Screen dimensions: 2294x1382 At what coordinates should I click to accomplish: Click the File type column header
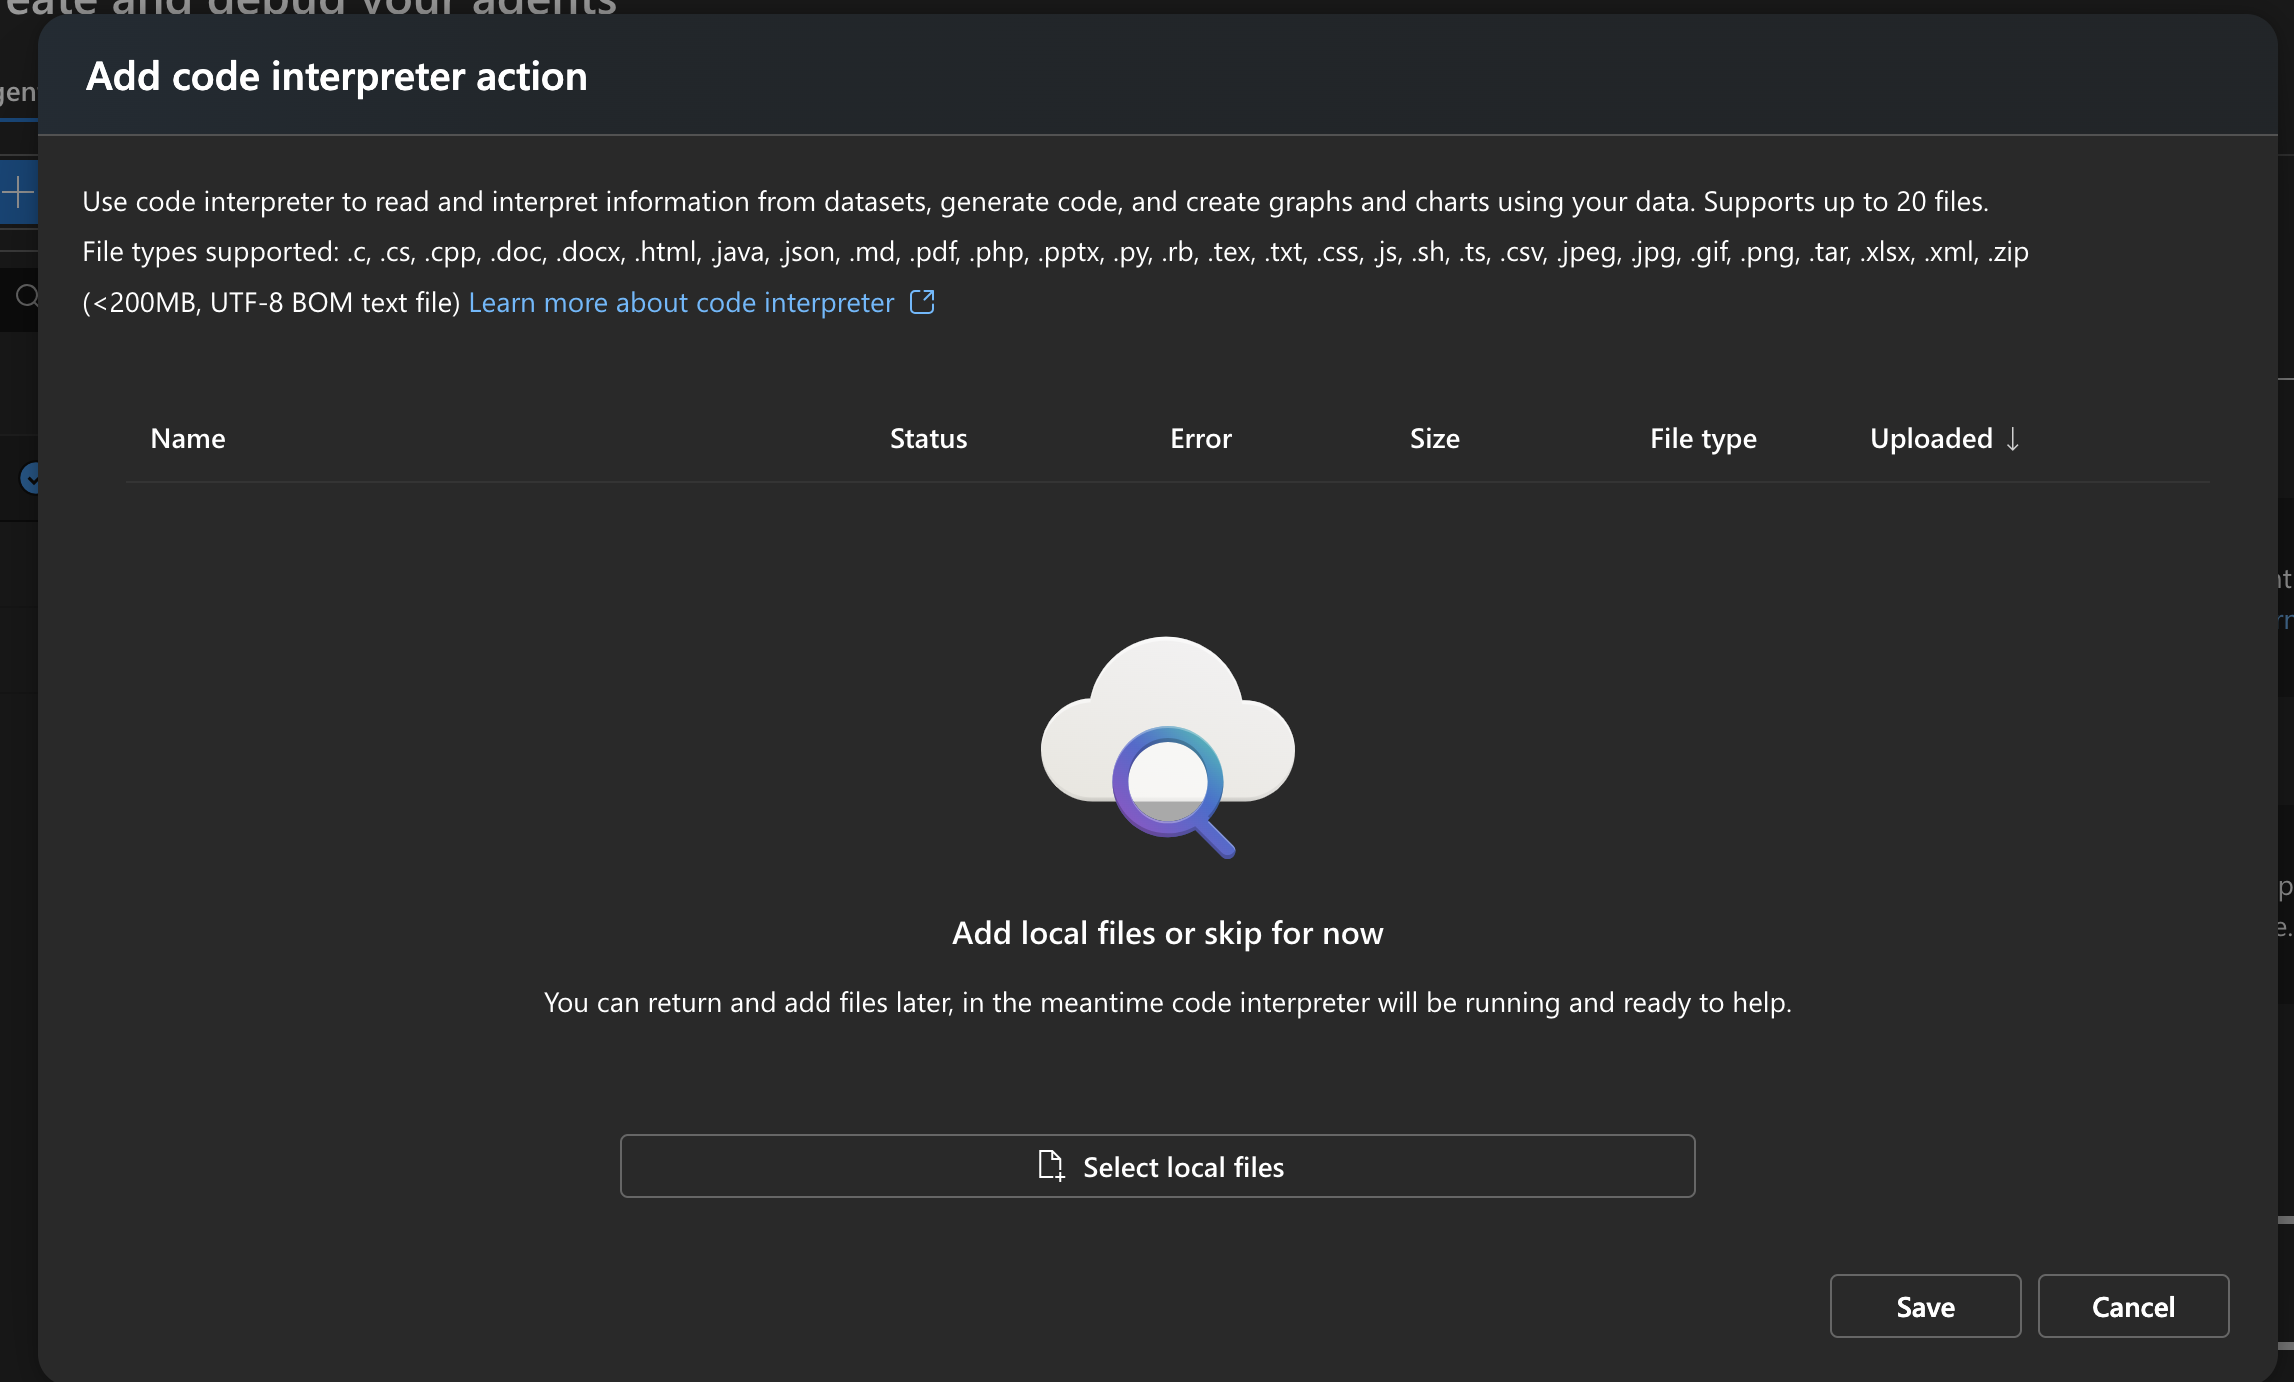pos(1702,438)
